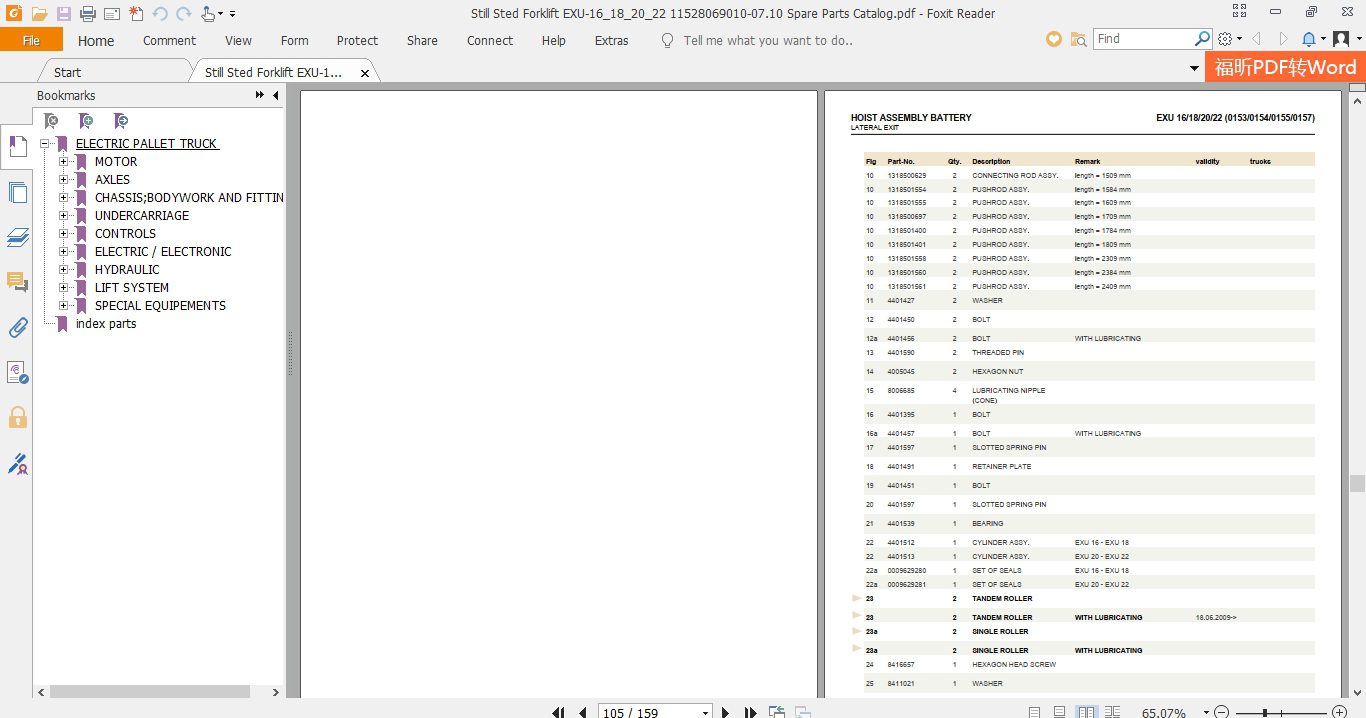Redo the last action
Image resolution: width=1366 pixels, height=718 pixels.
pyautogui.click(x=184, y=14)
